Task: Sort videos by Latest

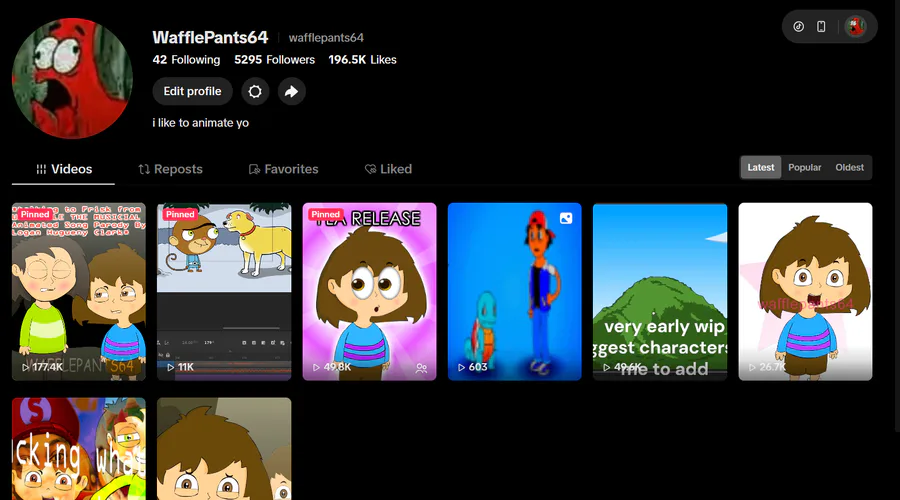Action: tap(761, 168)
